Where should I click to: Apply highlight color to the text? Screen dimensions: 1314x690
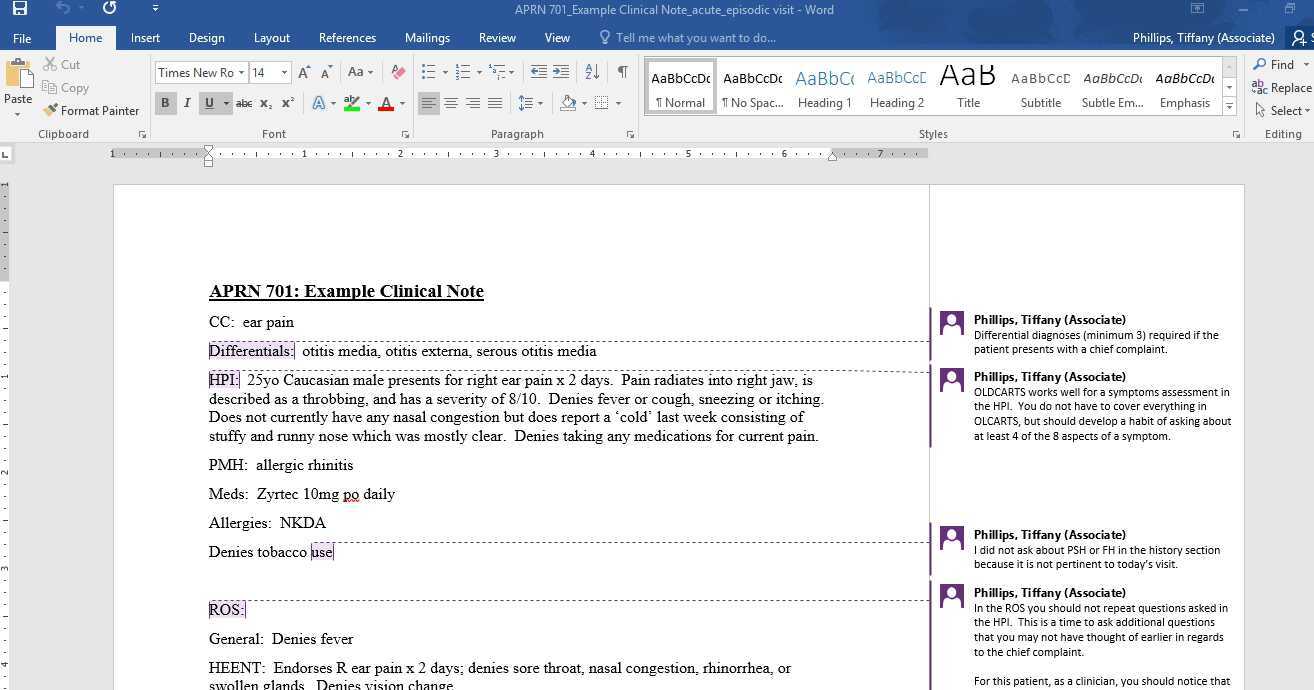351,102
